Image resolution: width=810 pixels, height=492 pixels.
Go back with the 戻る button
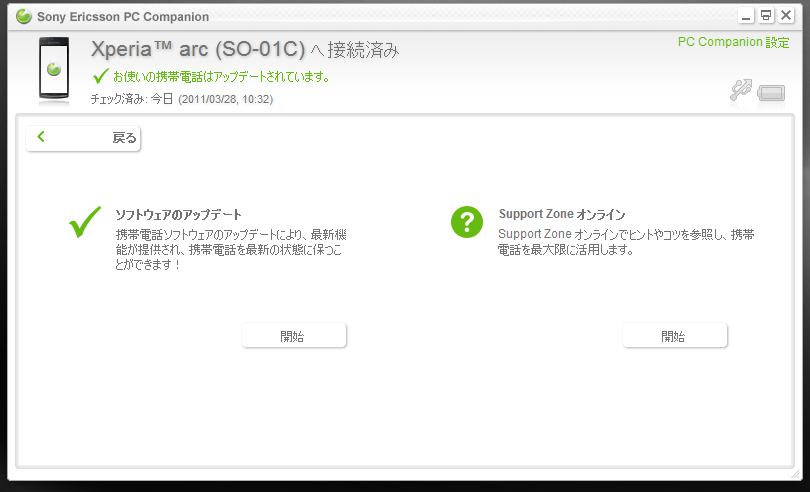click(83, 138)
